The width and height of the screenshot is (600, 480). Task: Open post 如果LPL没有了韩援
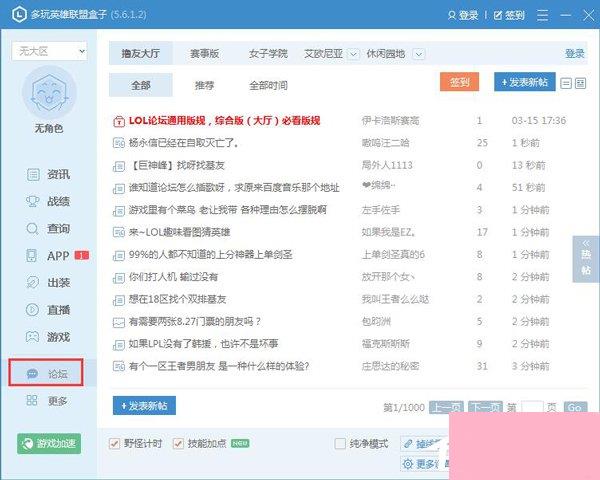(203, 344)
